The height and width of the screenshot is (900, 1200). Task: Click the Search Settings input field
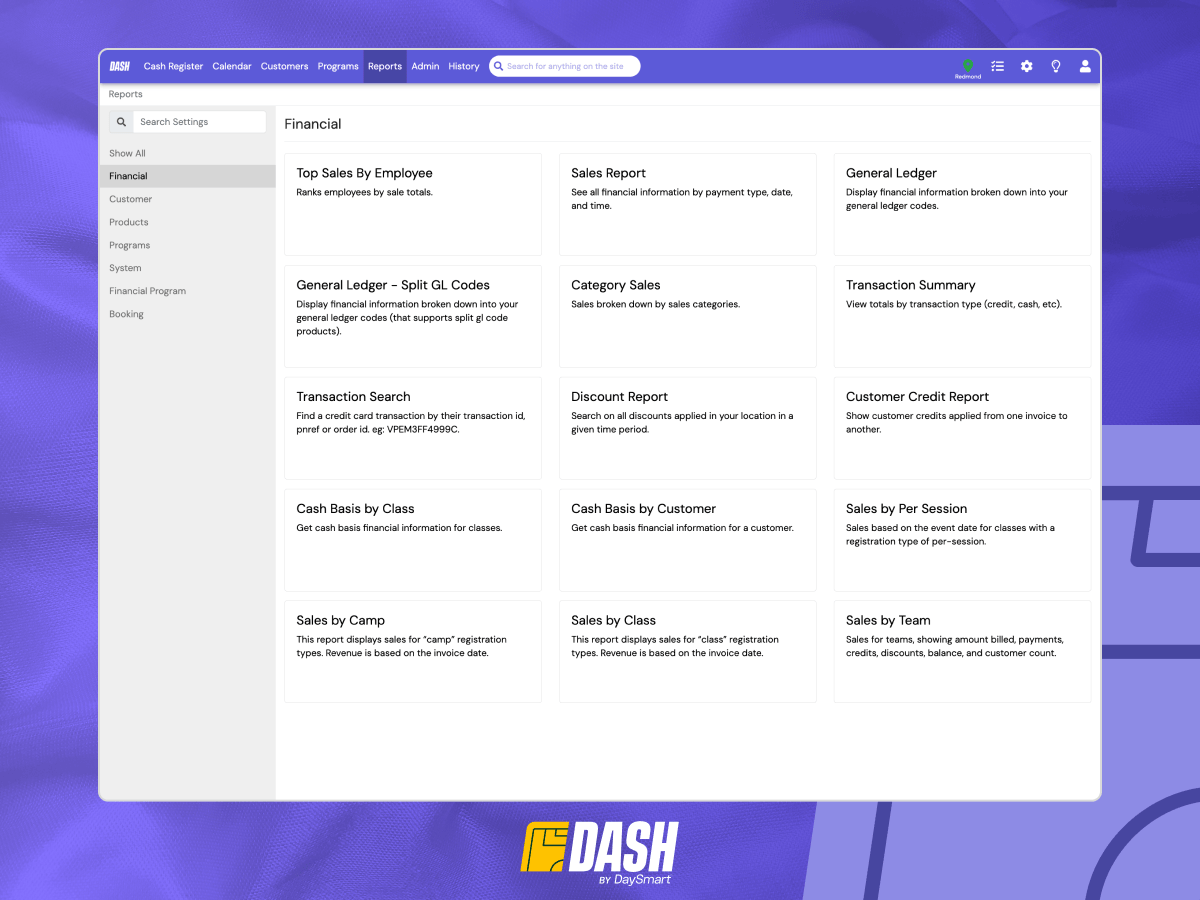click(x=199, y=121)
